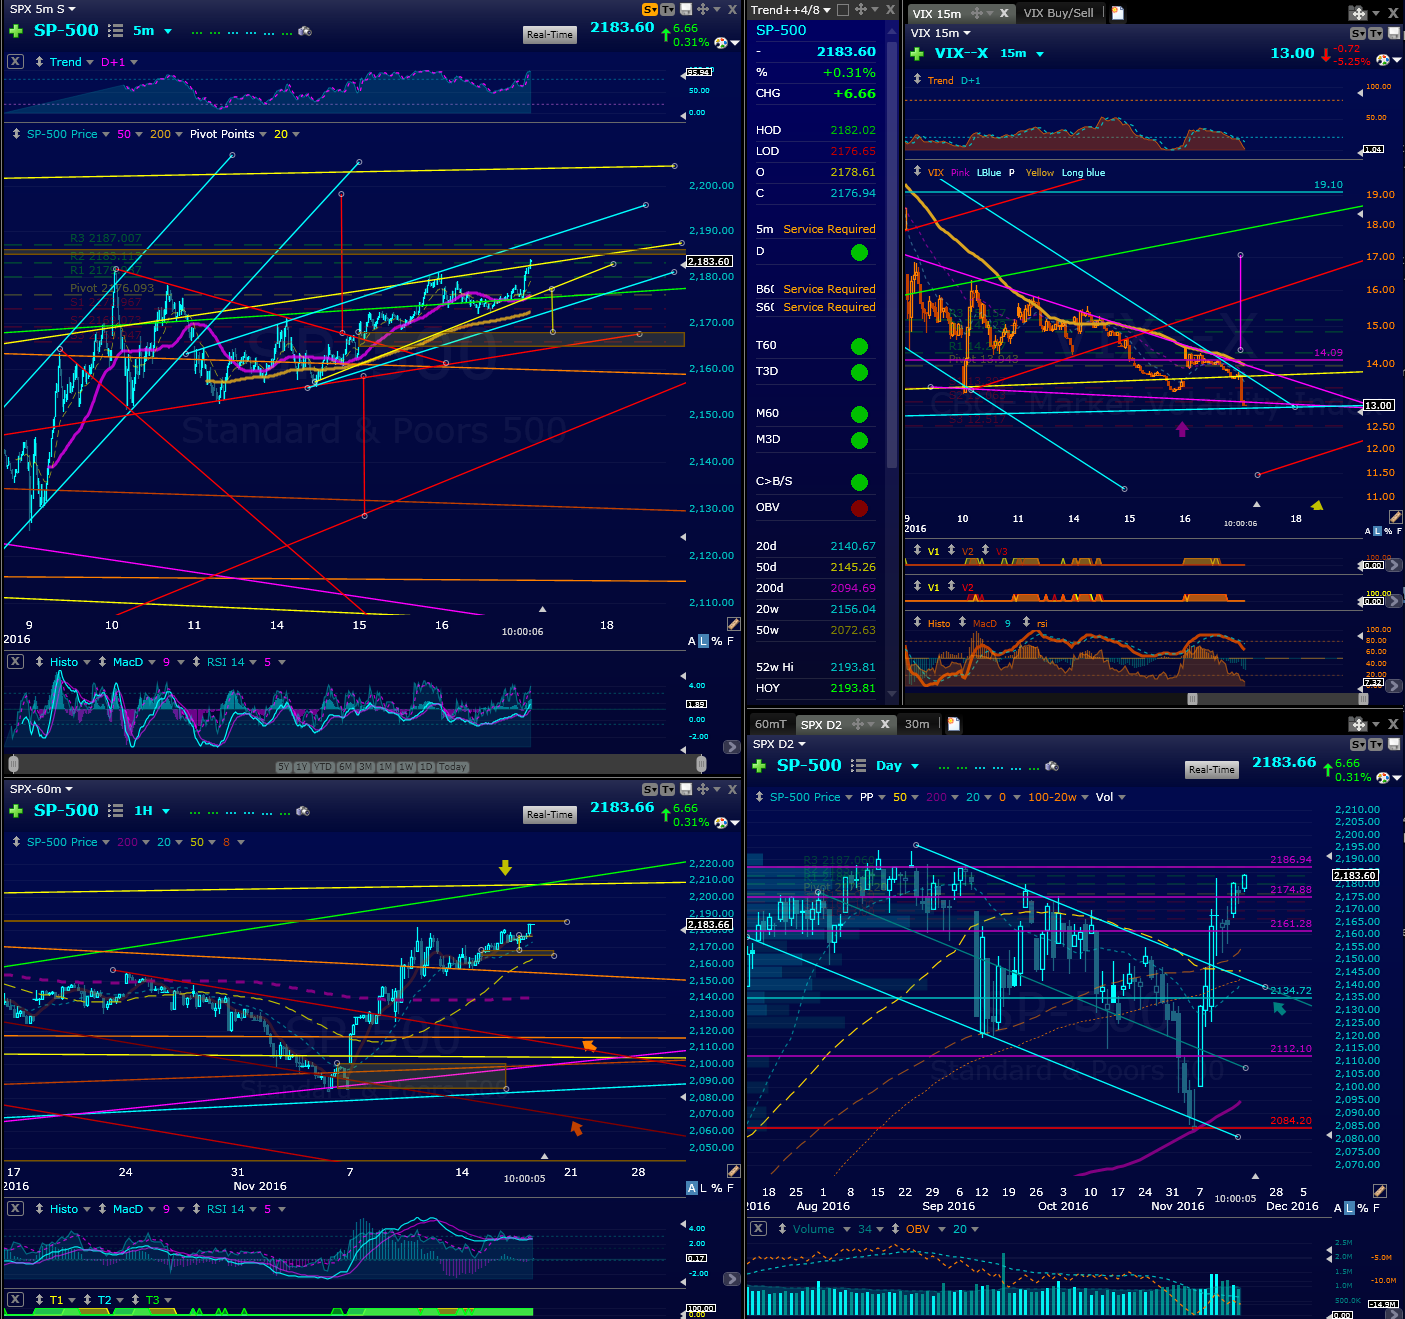Click color palette icon in SPX-60m header
1405x1319 pixels.
720,822
